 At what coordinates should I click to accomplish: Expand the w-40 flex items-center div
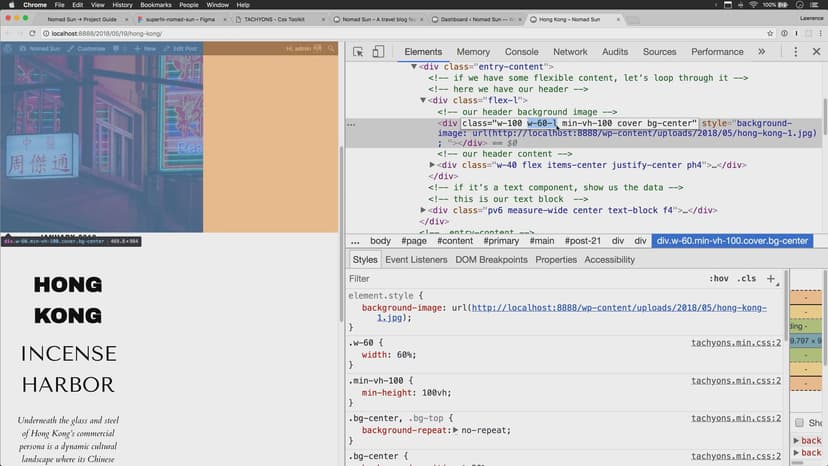point(432,165)
